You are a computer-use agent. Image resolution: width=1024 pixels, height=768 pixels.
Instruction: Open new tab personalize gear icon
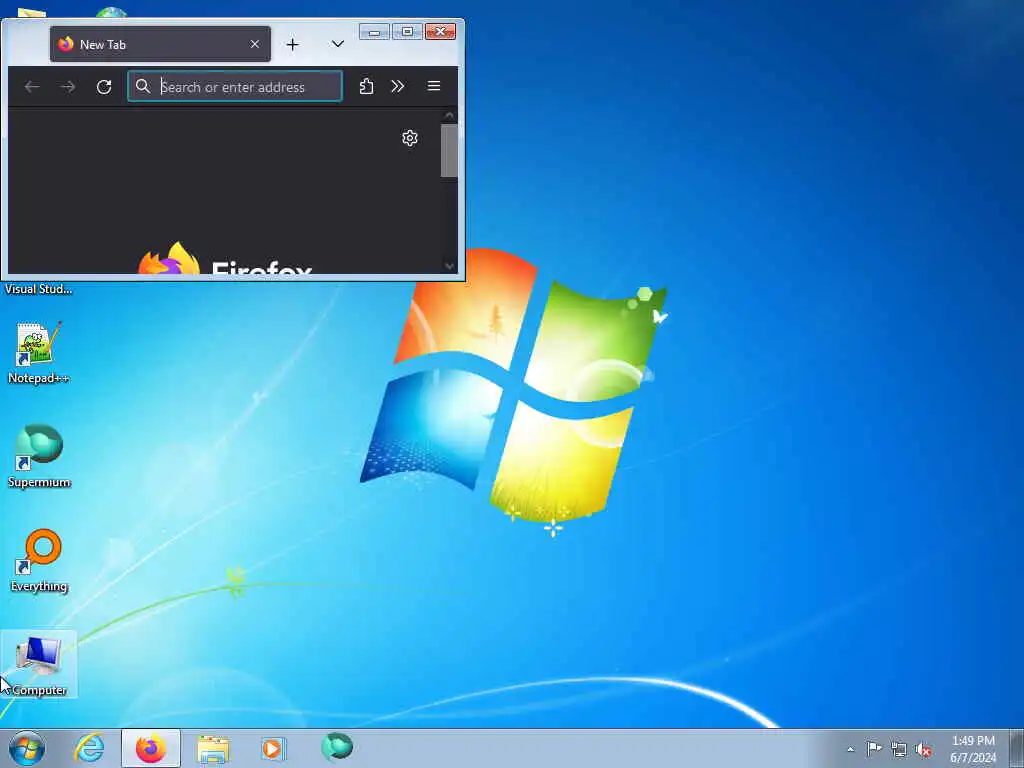[410, 138]
